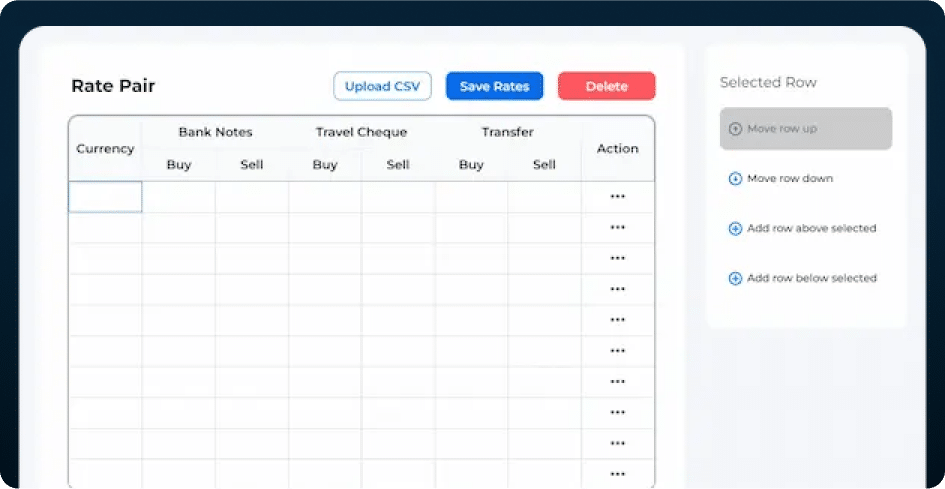Expand the action menu in sixth row
This screenshot has width=945, height=489.
pyautogui.click(x=617, y=351)
